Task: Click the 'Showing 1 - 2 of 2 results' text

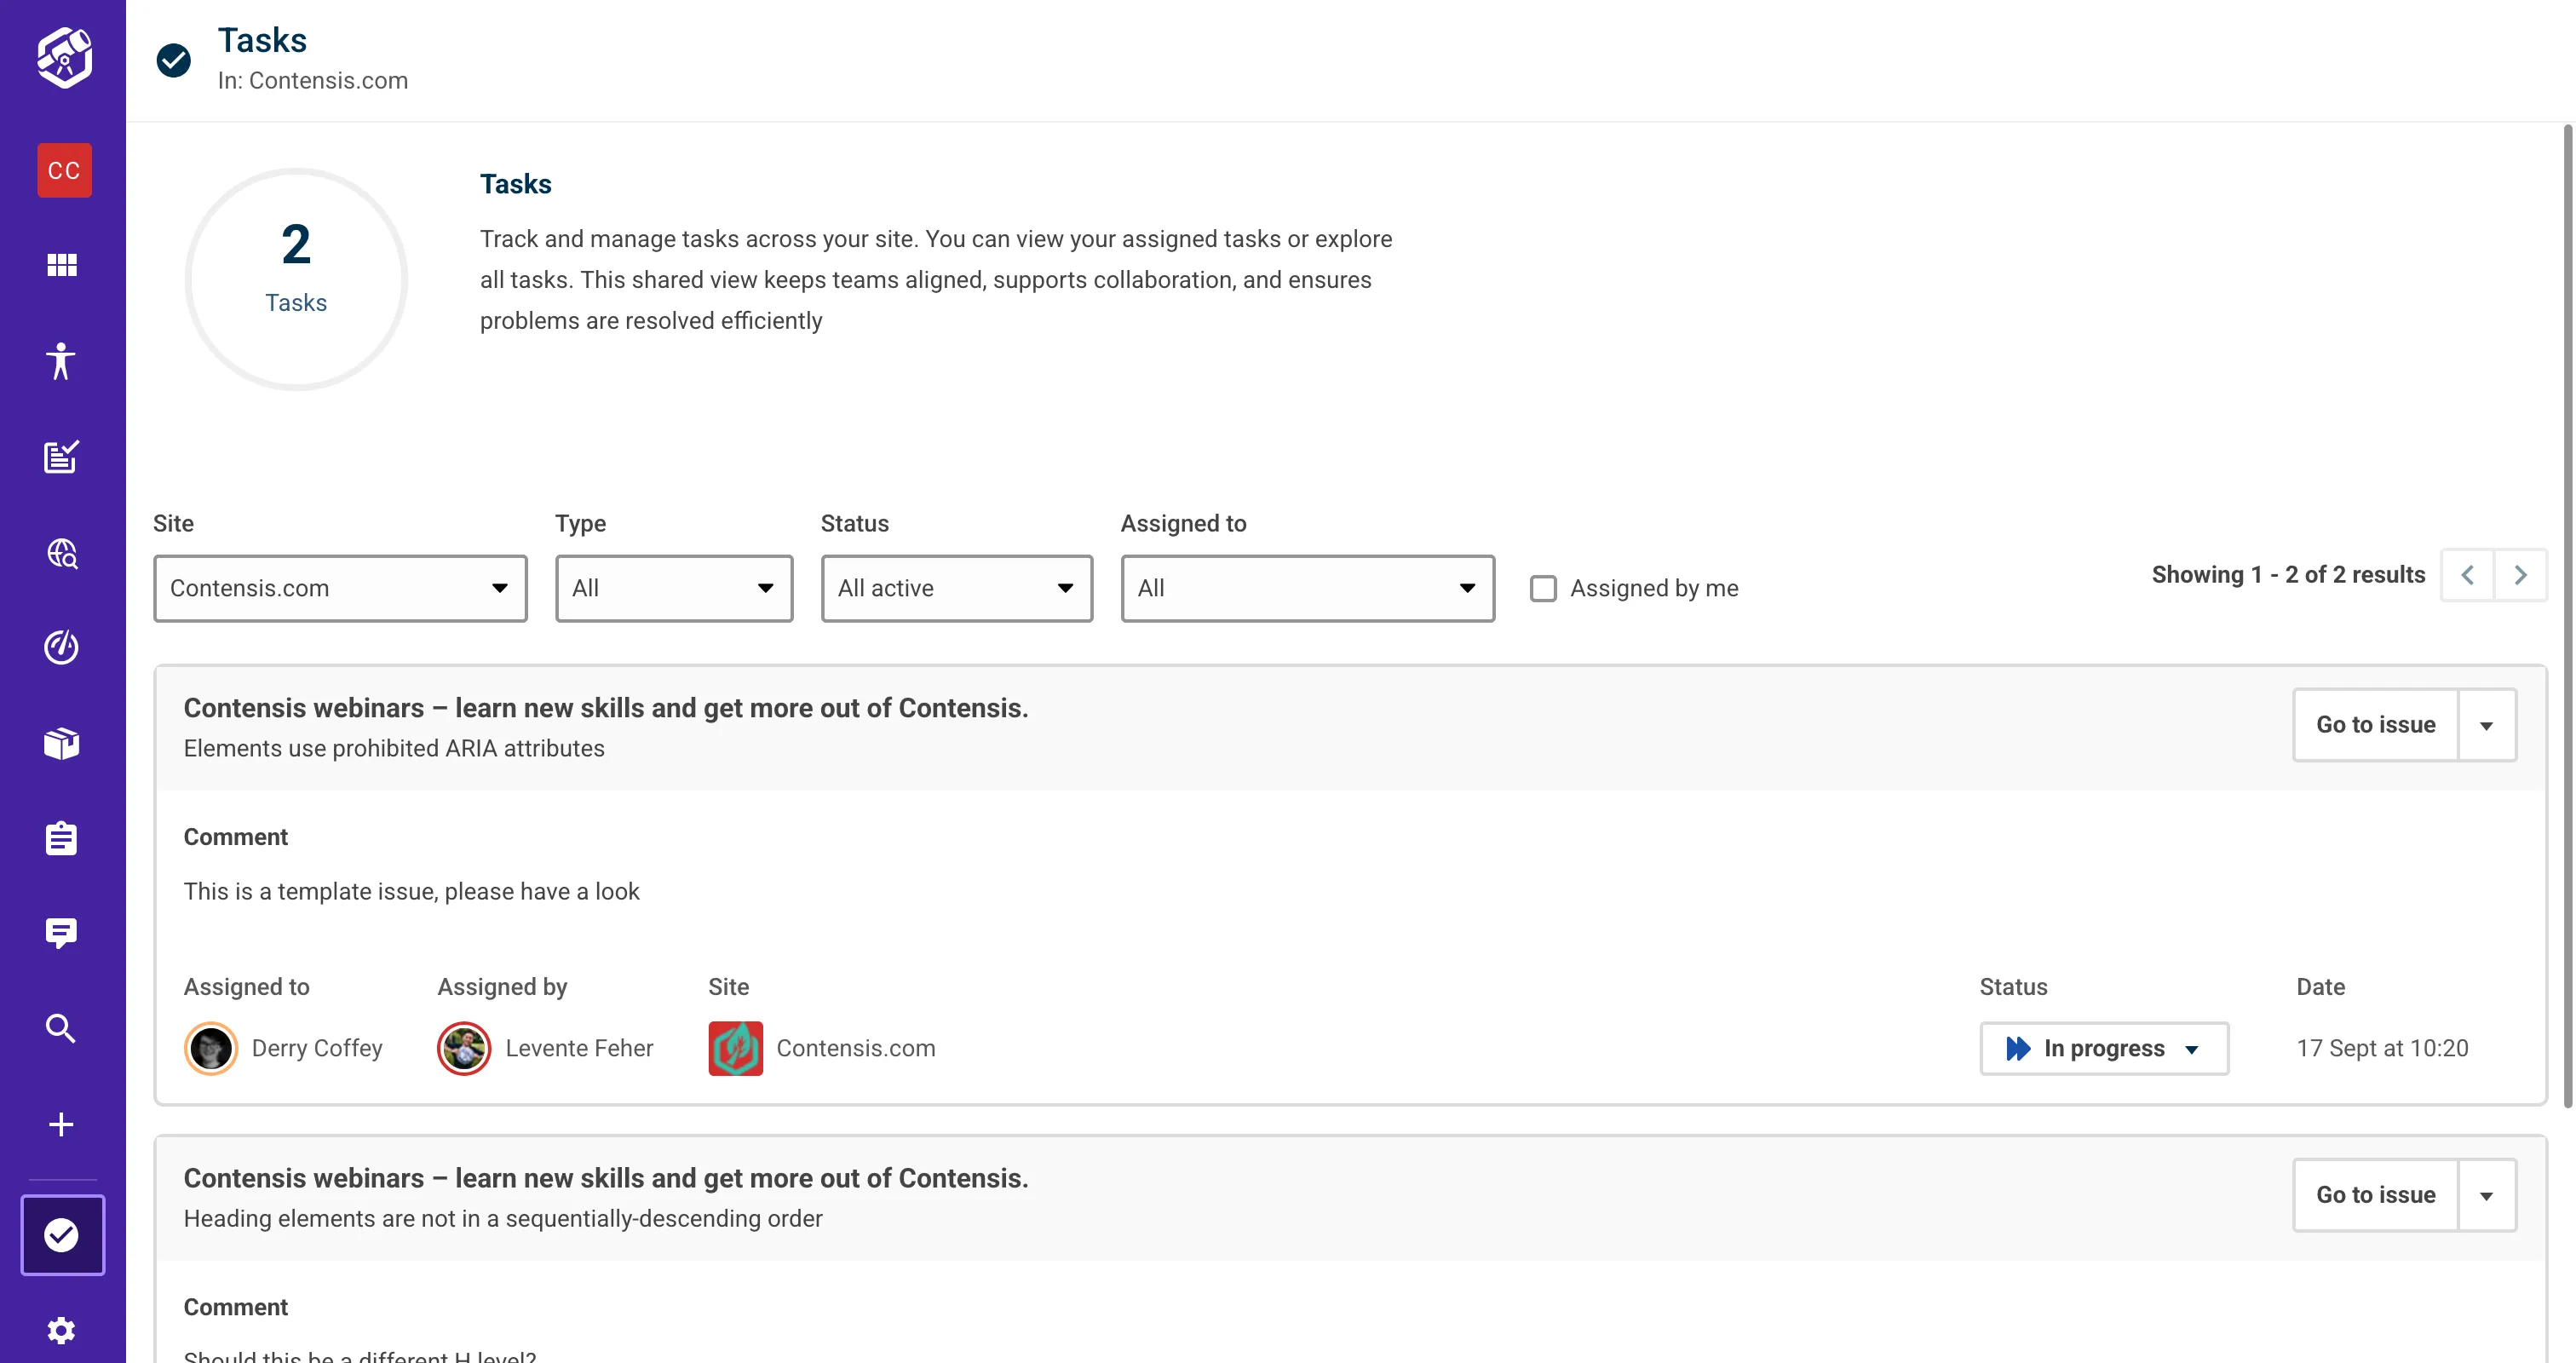Action: [x=2288, y=575]
